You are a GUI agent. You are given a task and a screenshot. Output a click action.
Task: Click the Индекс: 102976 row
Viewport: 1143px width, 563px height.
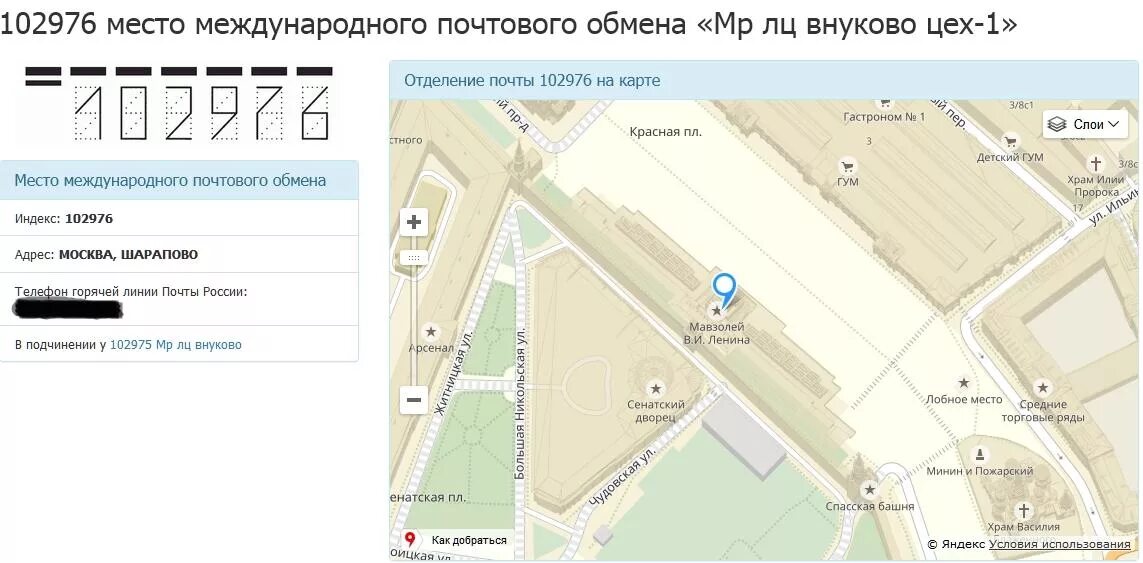click(x=179, y=218)
